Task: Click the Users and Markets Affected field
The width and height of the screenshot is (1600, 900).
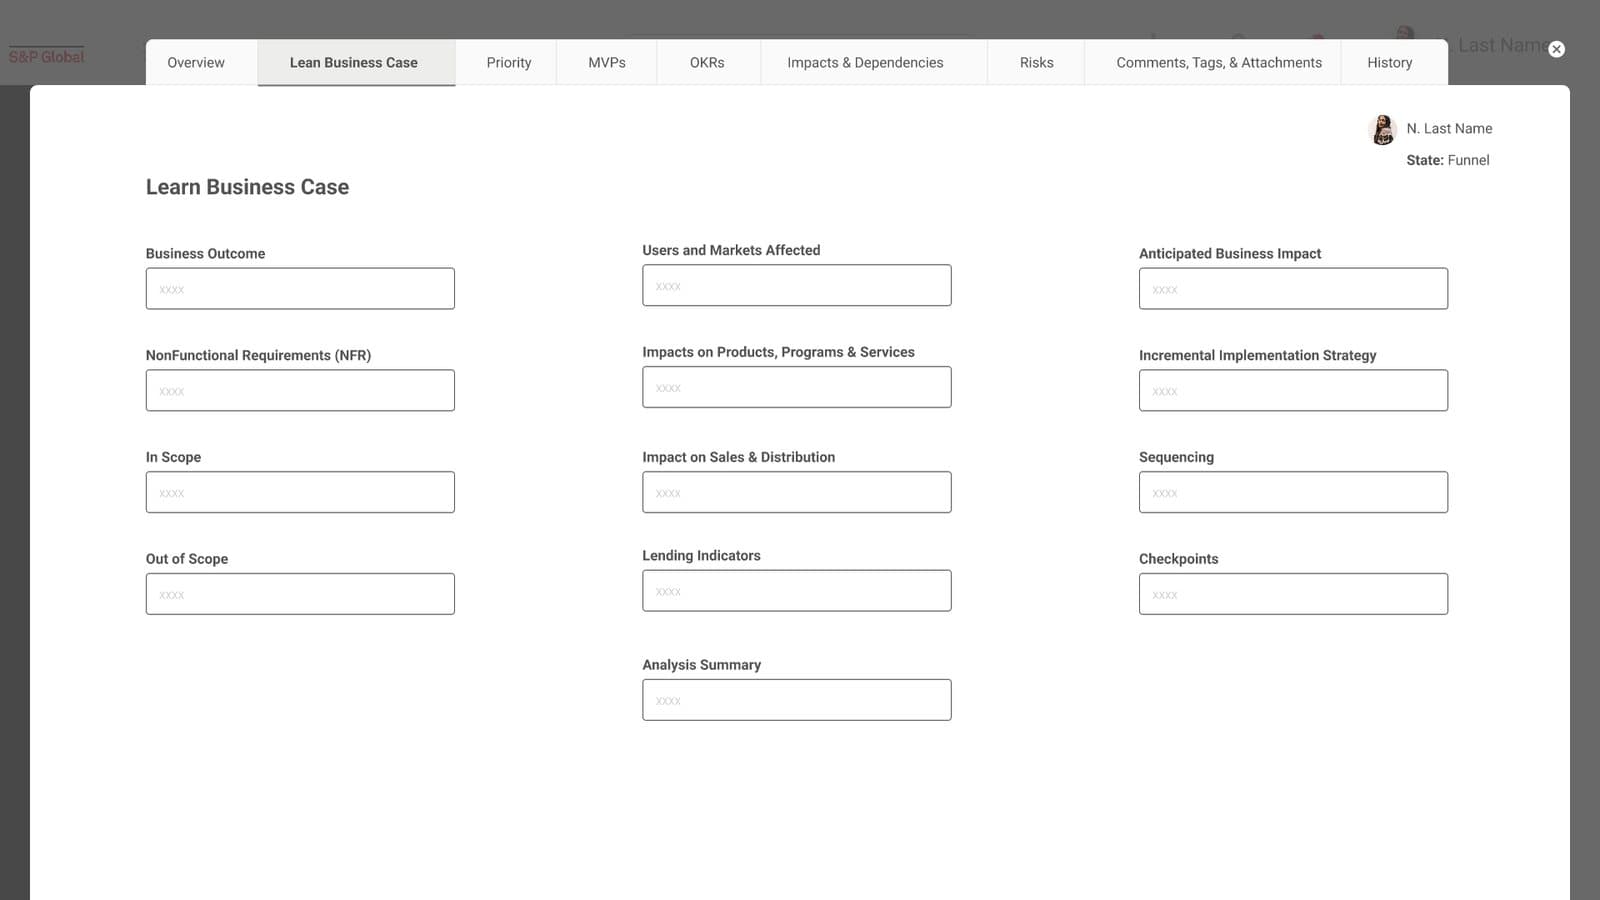Action: click(x=797, y=285)
